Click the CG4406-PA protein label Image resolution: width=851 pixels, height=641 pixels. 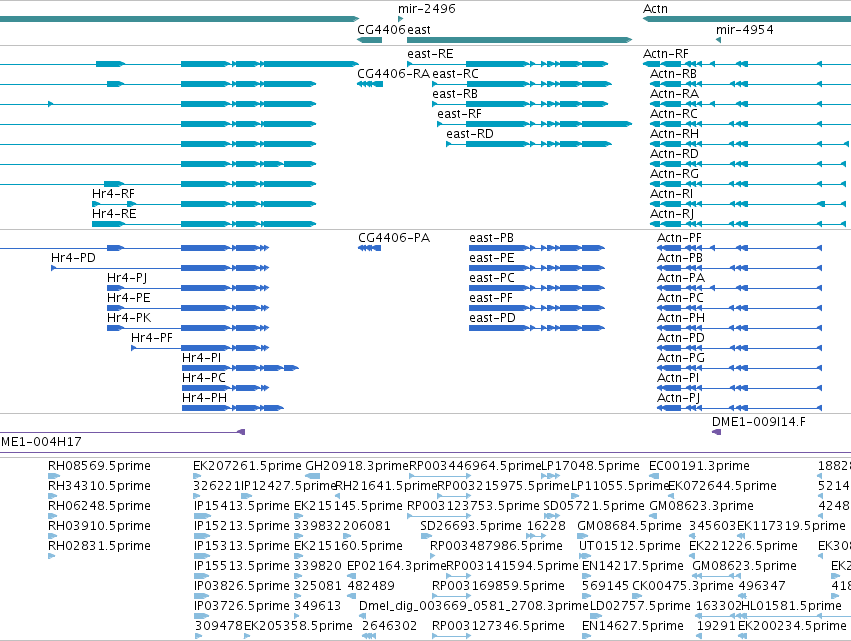[394, 238]
